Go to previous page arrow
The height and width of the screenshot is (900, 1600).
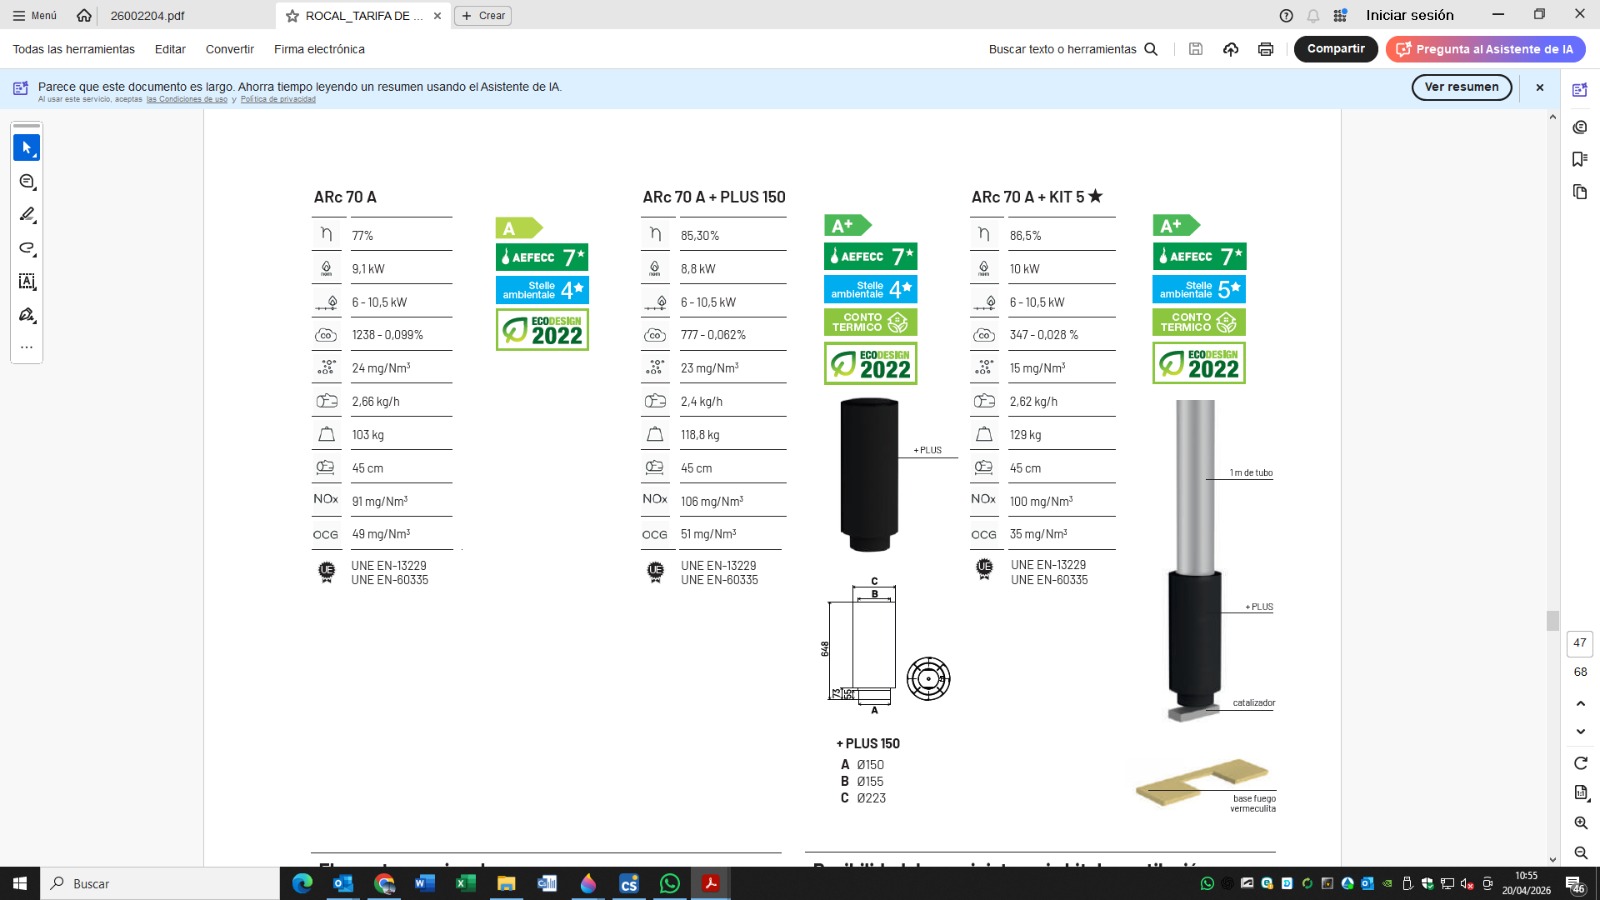pos(1581,704)
